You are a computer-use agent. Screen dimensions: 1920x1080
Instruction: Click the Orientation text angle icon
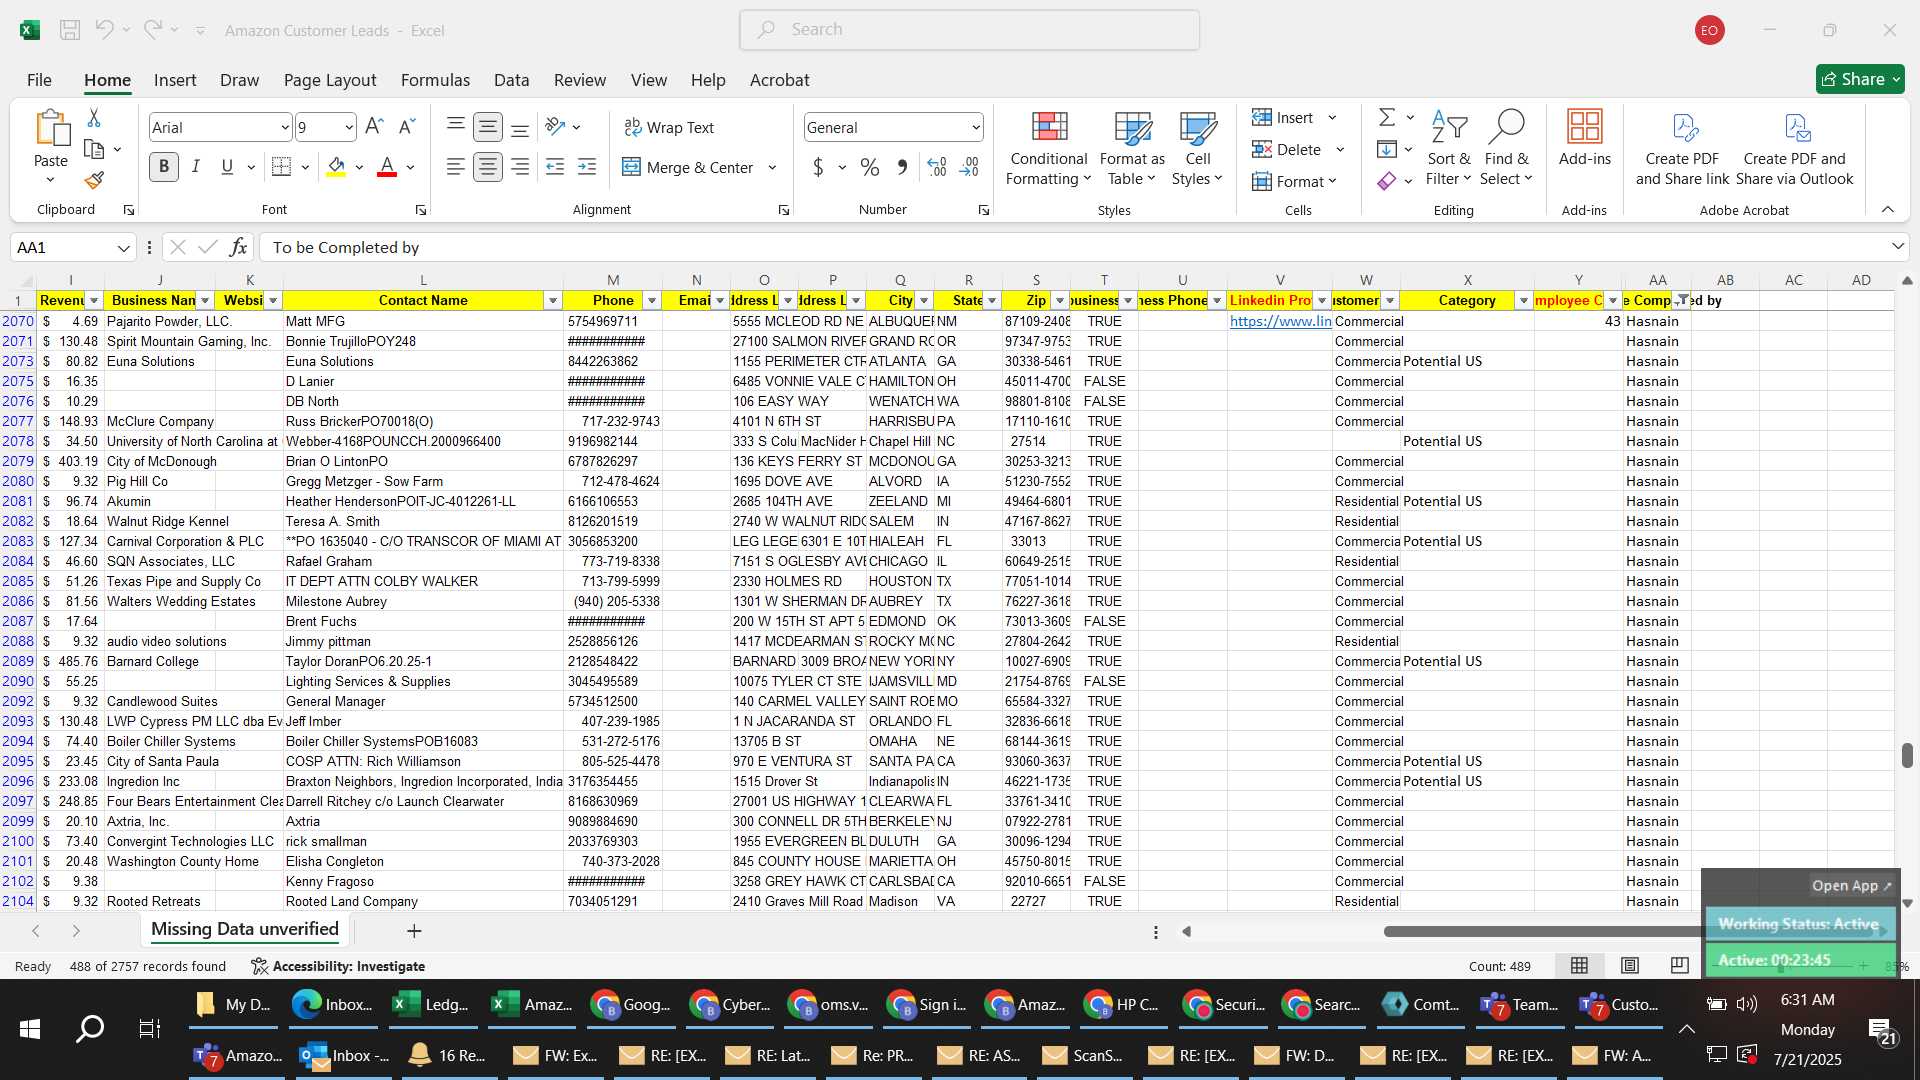556,127
